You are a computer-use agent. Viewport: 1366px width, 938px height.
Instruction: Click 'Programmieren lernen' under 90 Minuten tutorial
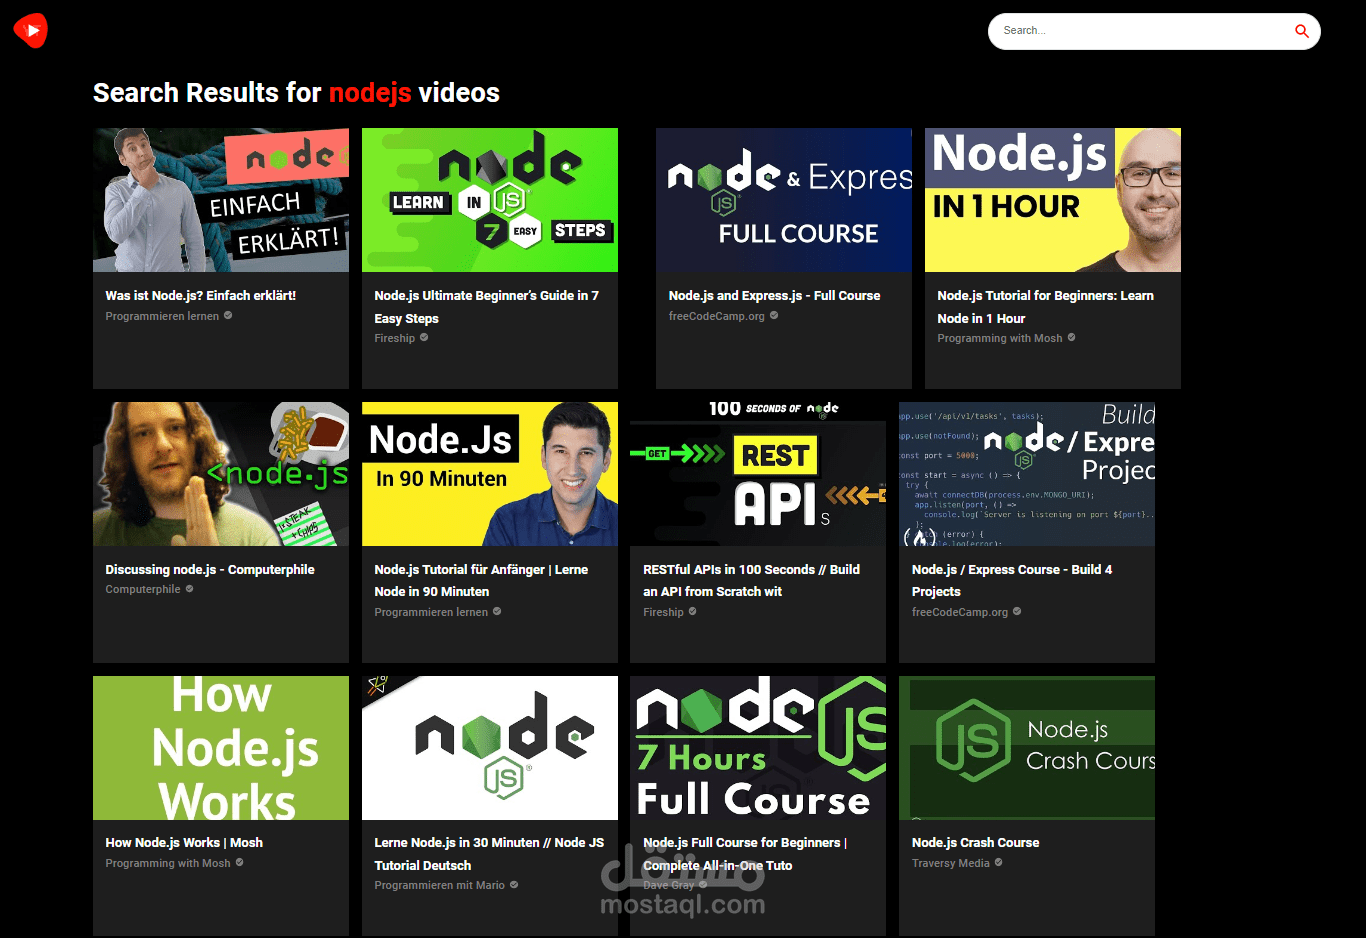coord(431,612)
